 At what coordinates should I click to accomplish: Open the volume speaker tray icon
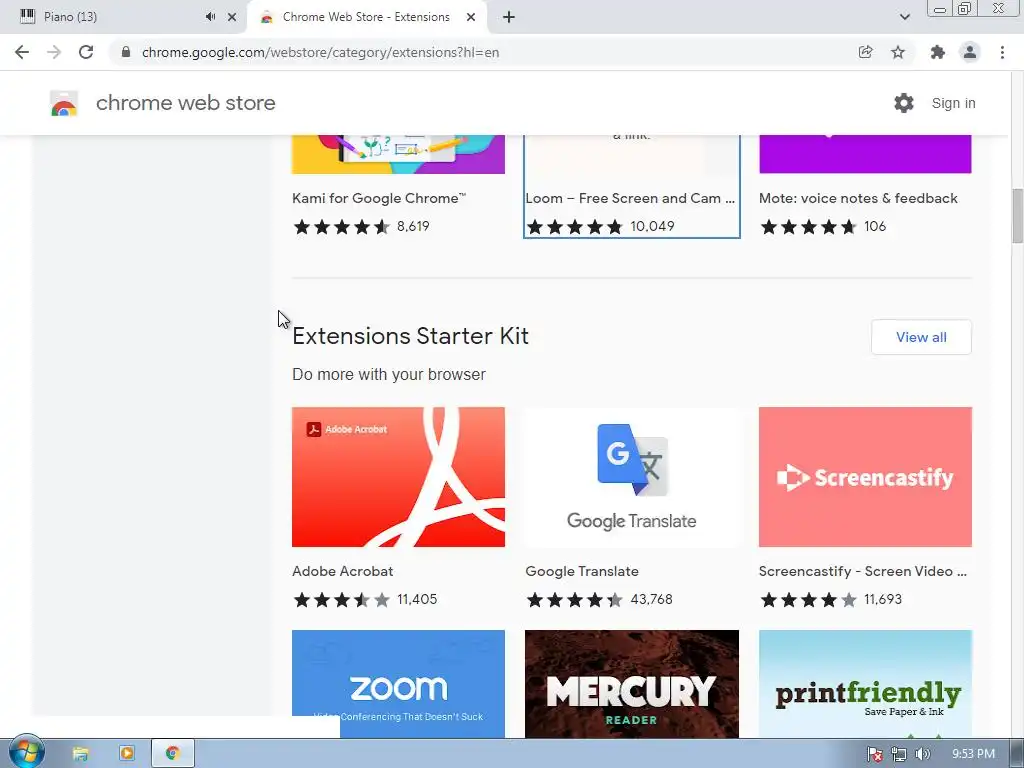923,754
